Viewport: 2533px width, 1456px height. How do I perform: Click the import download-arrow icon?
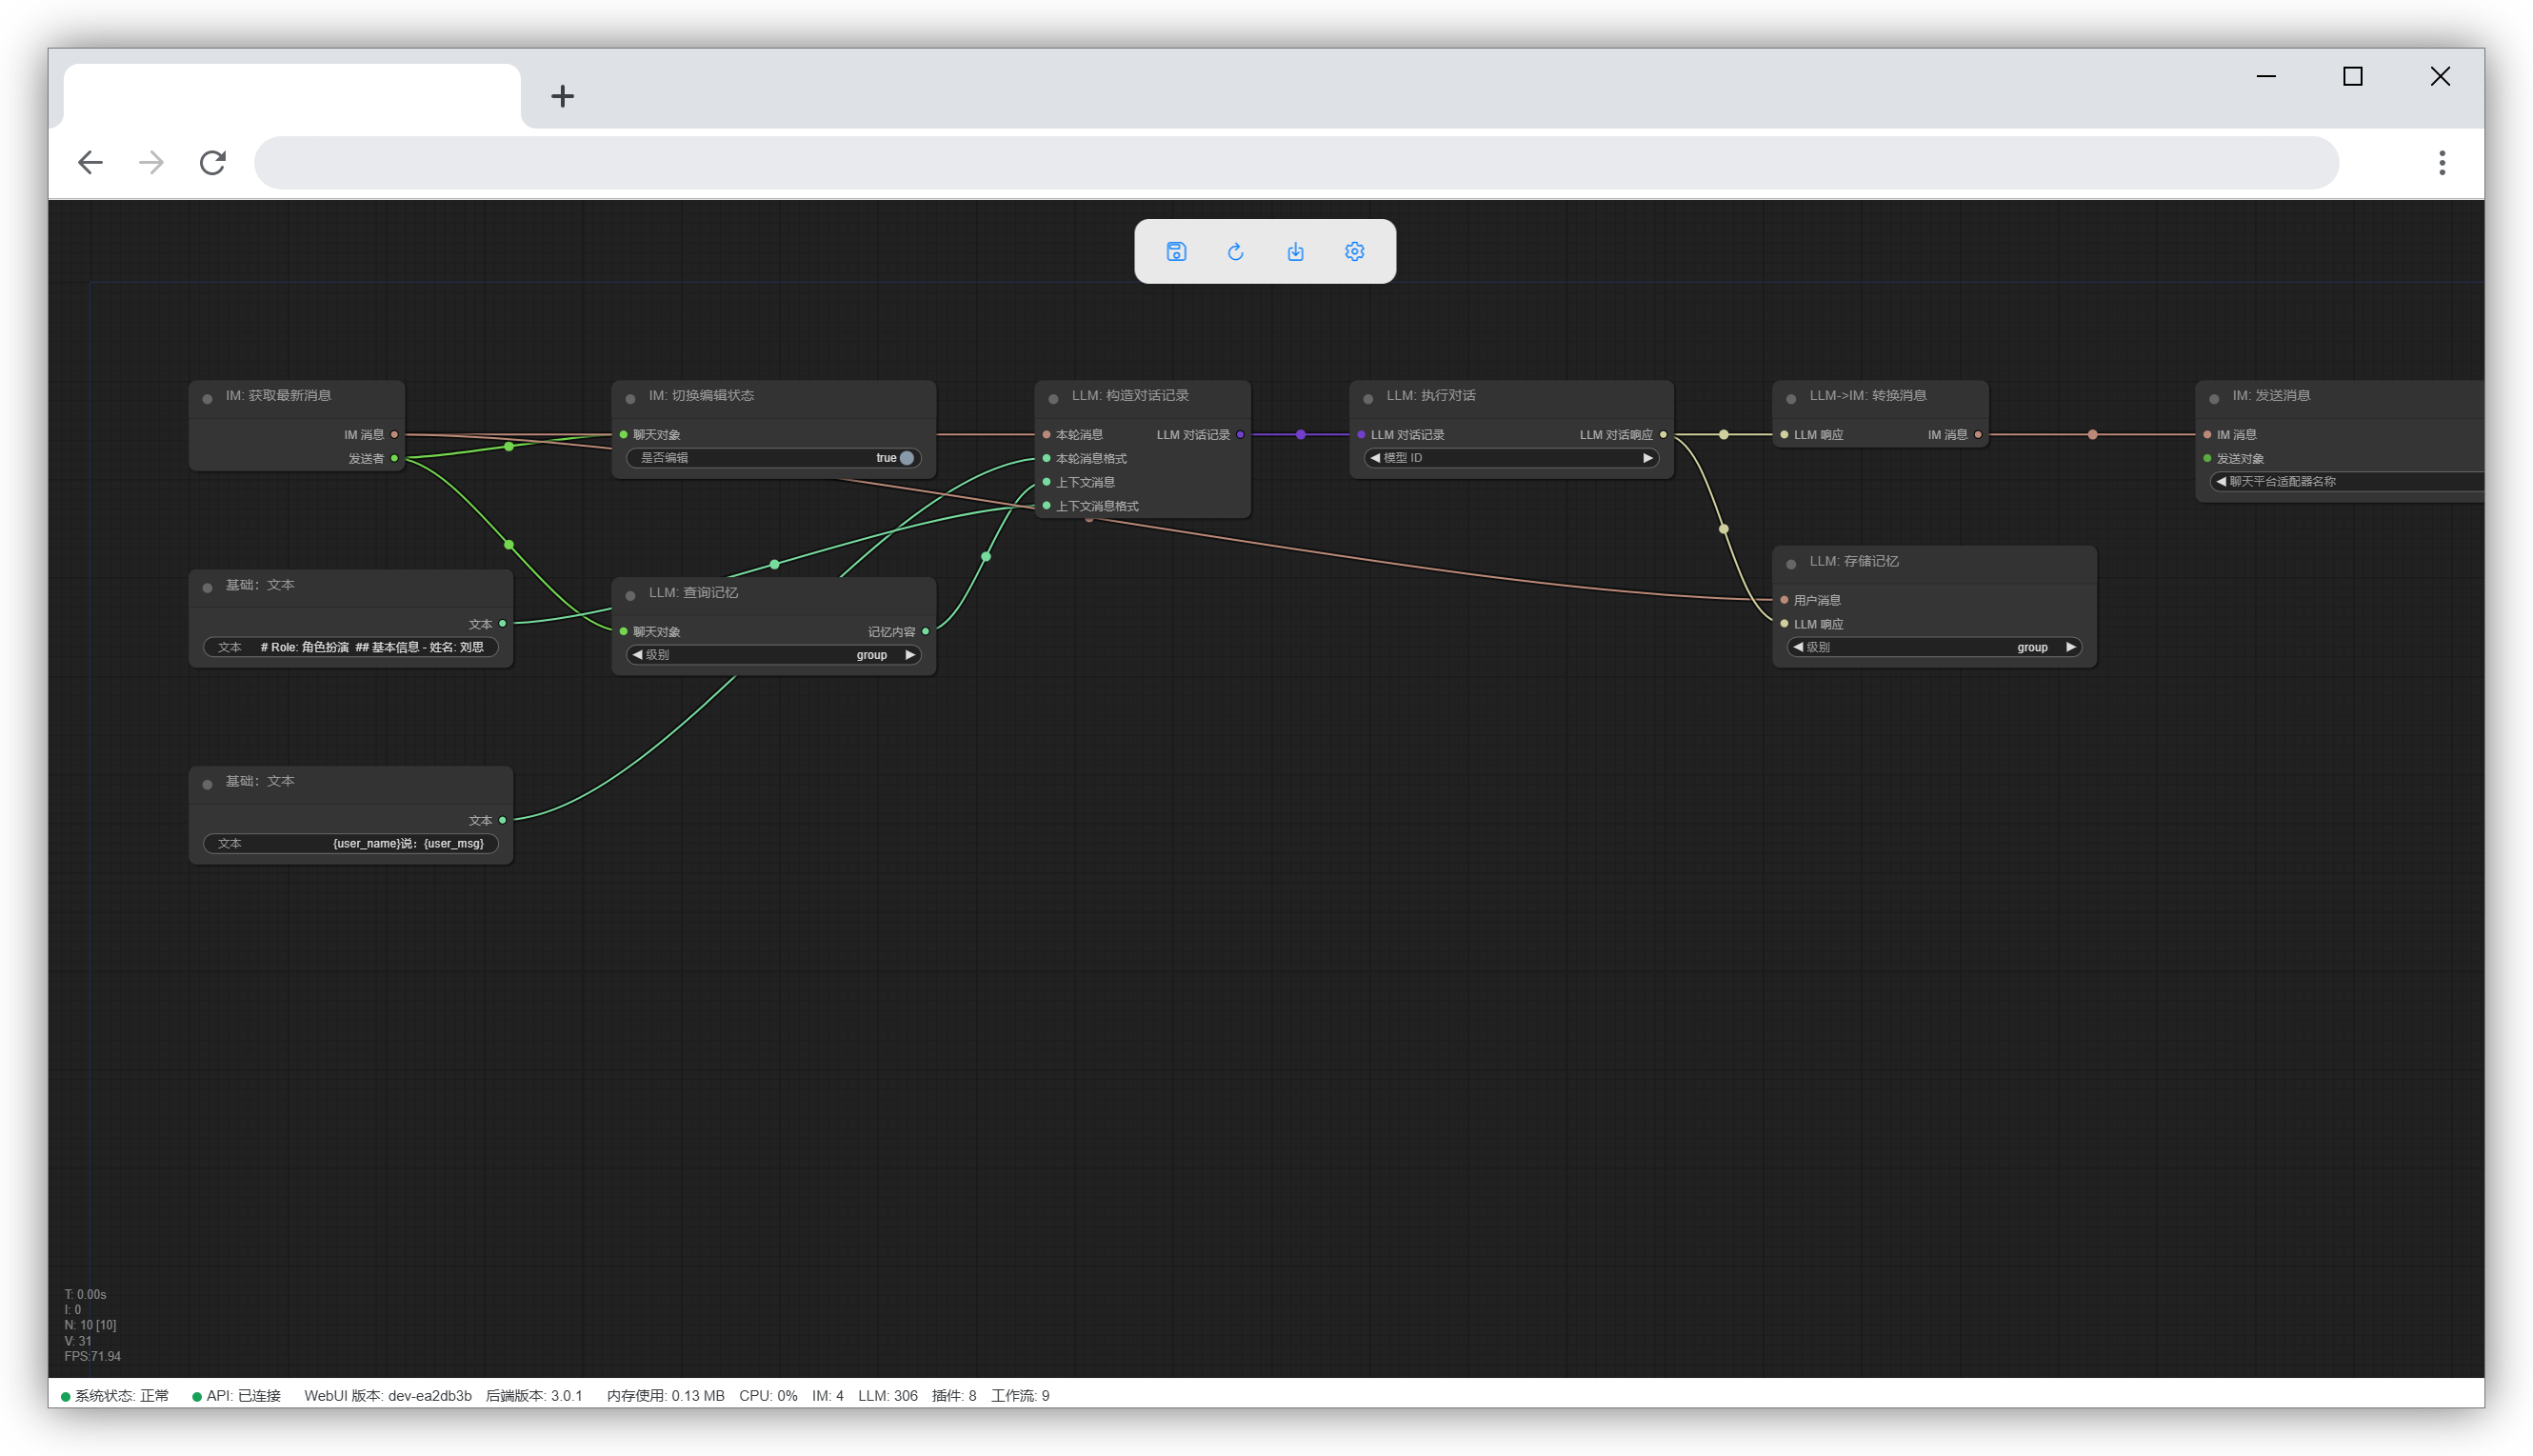click(1295, 252)
